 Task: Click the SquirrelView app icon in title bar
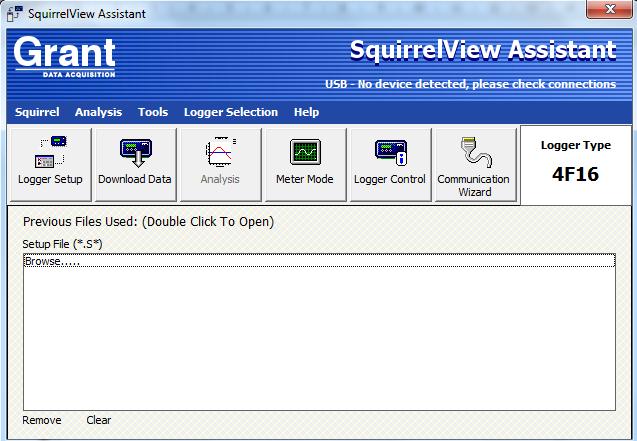tap(15, 13)
